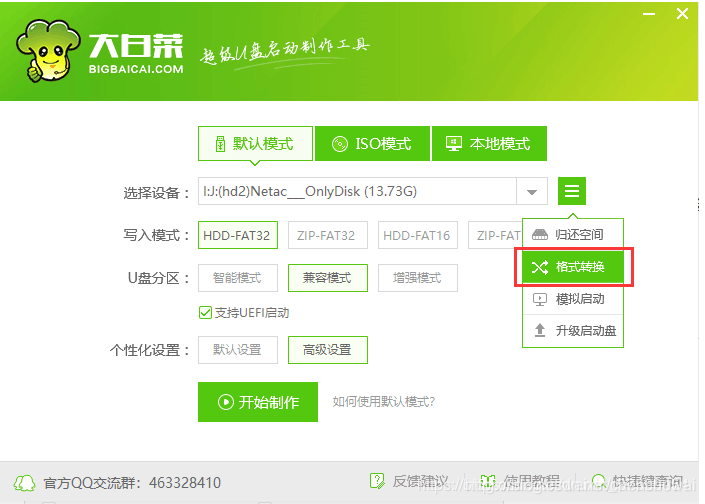705x504 pixels.
Task: Select HDD-FAT32 write mode
Action: coord(238,235)
